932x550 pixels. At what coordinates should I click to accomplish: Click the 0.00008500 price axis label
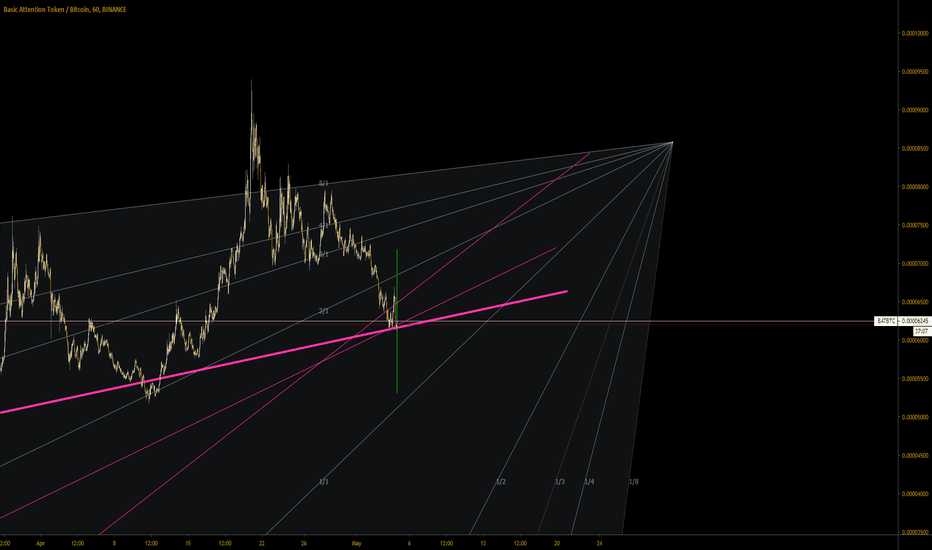[x=915, y=149]
